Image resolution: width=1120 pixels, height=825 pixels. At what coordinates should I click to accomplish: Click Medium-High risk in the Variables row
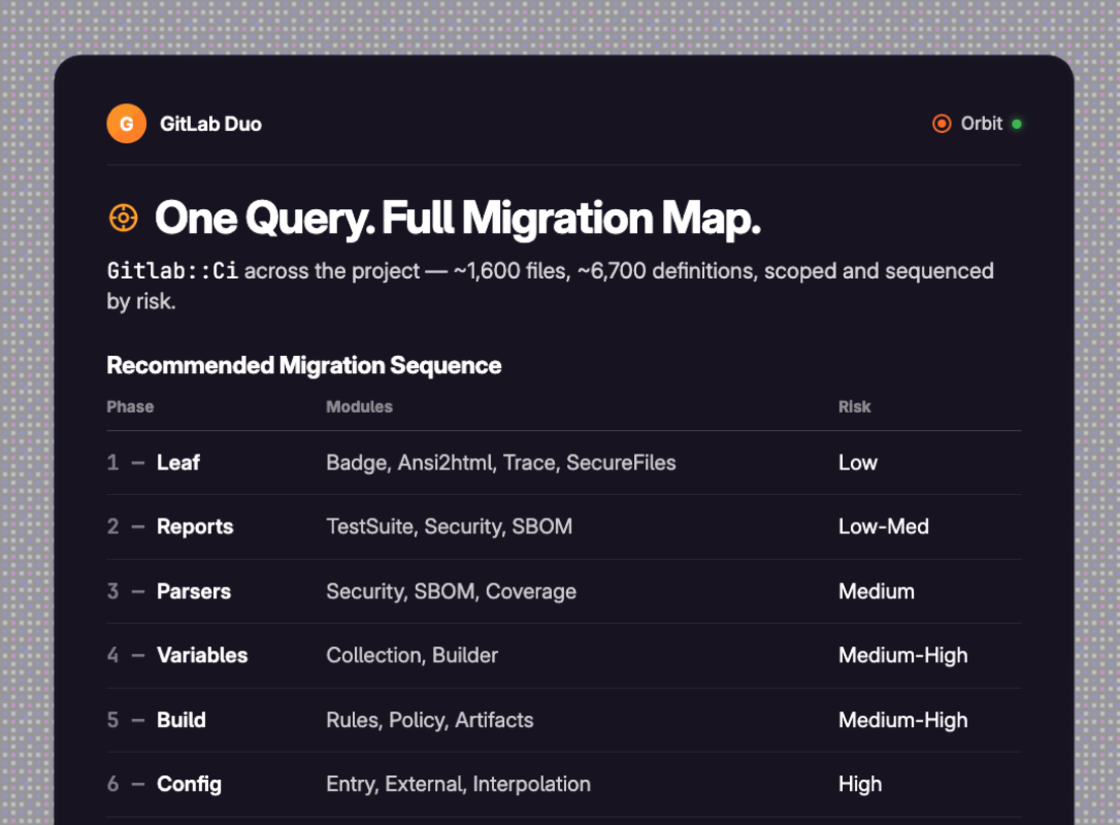click(x=903, y=655)
